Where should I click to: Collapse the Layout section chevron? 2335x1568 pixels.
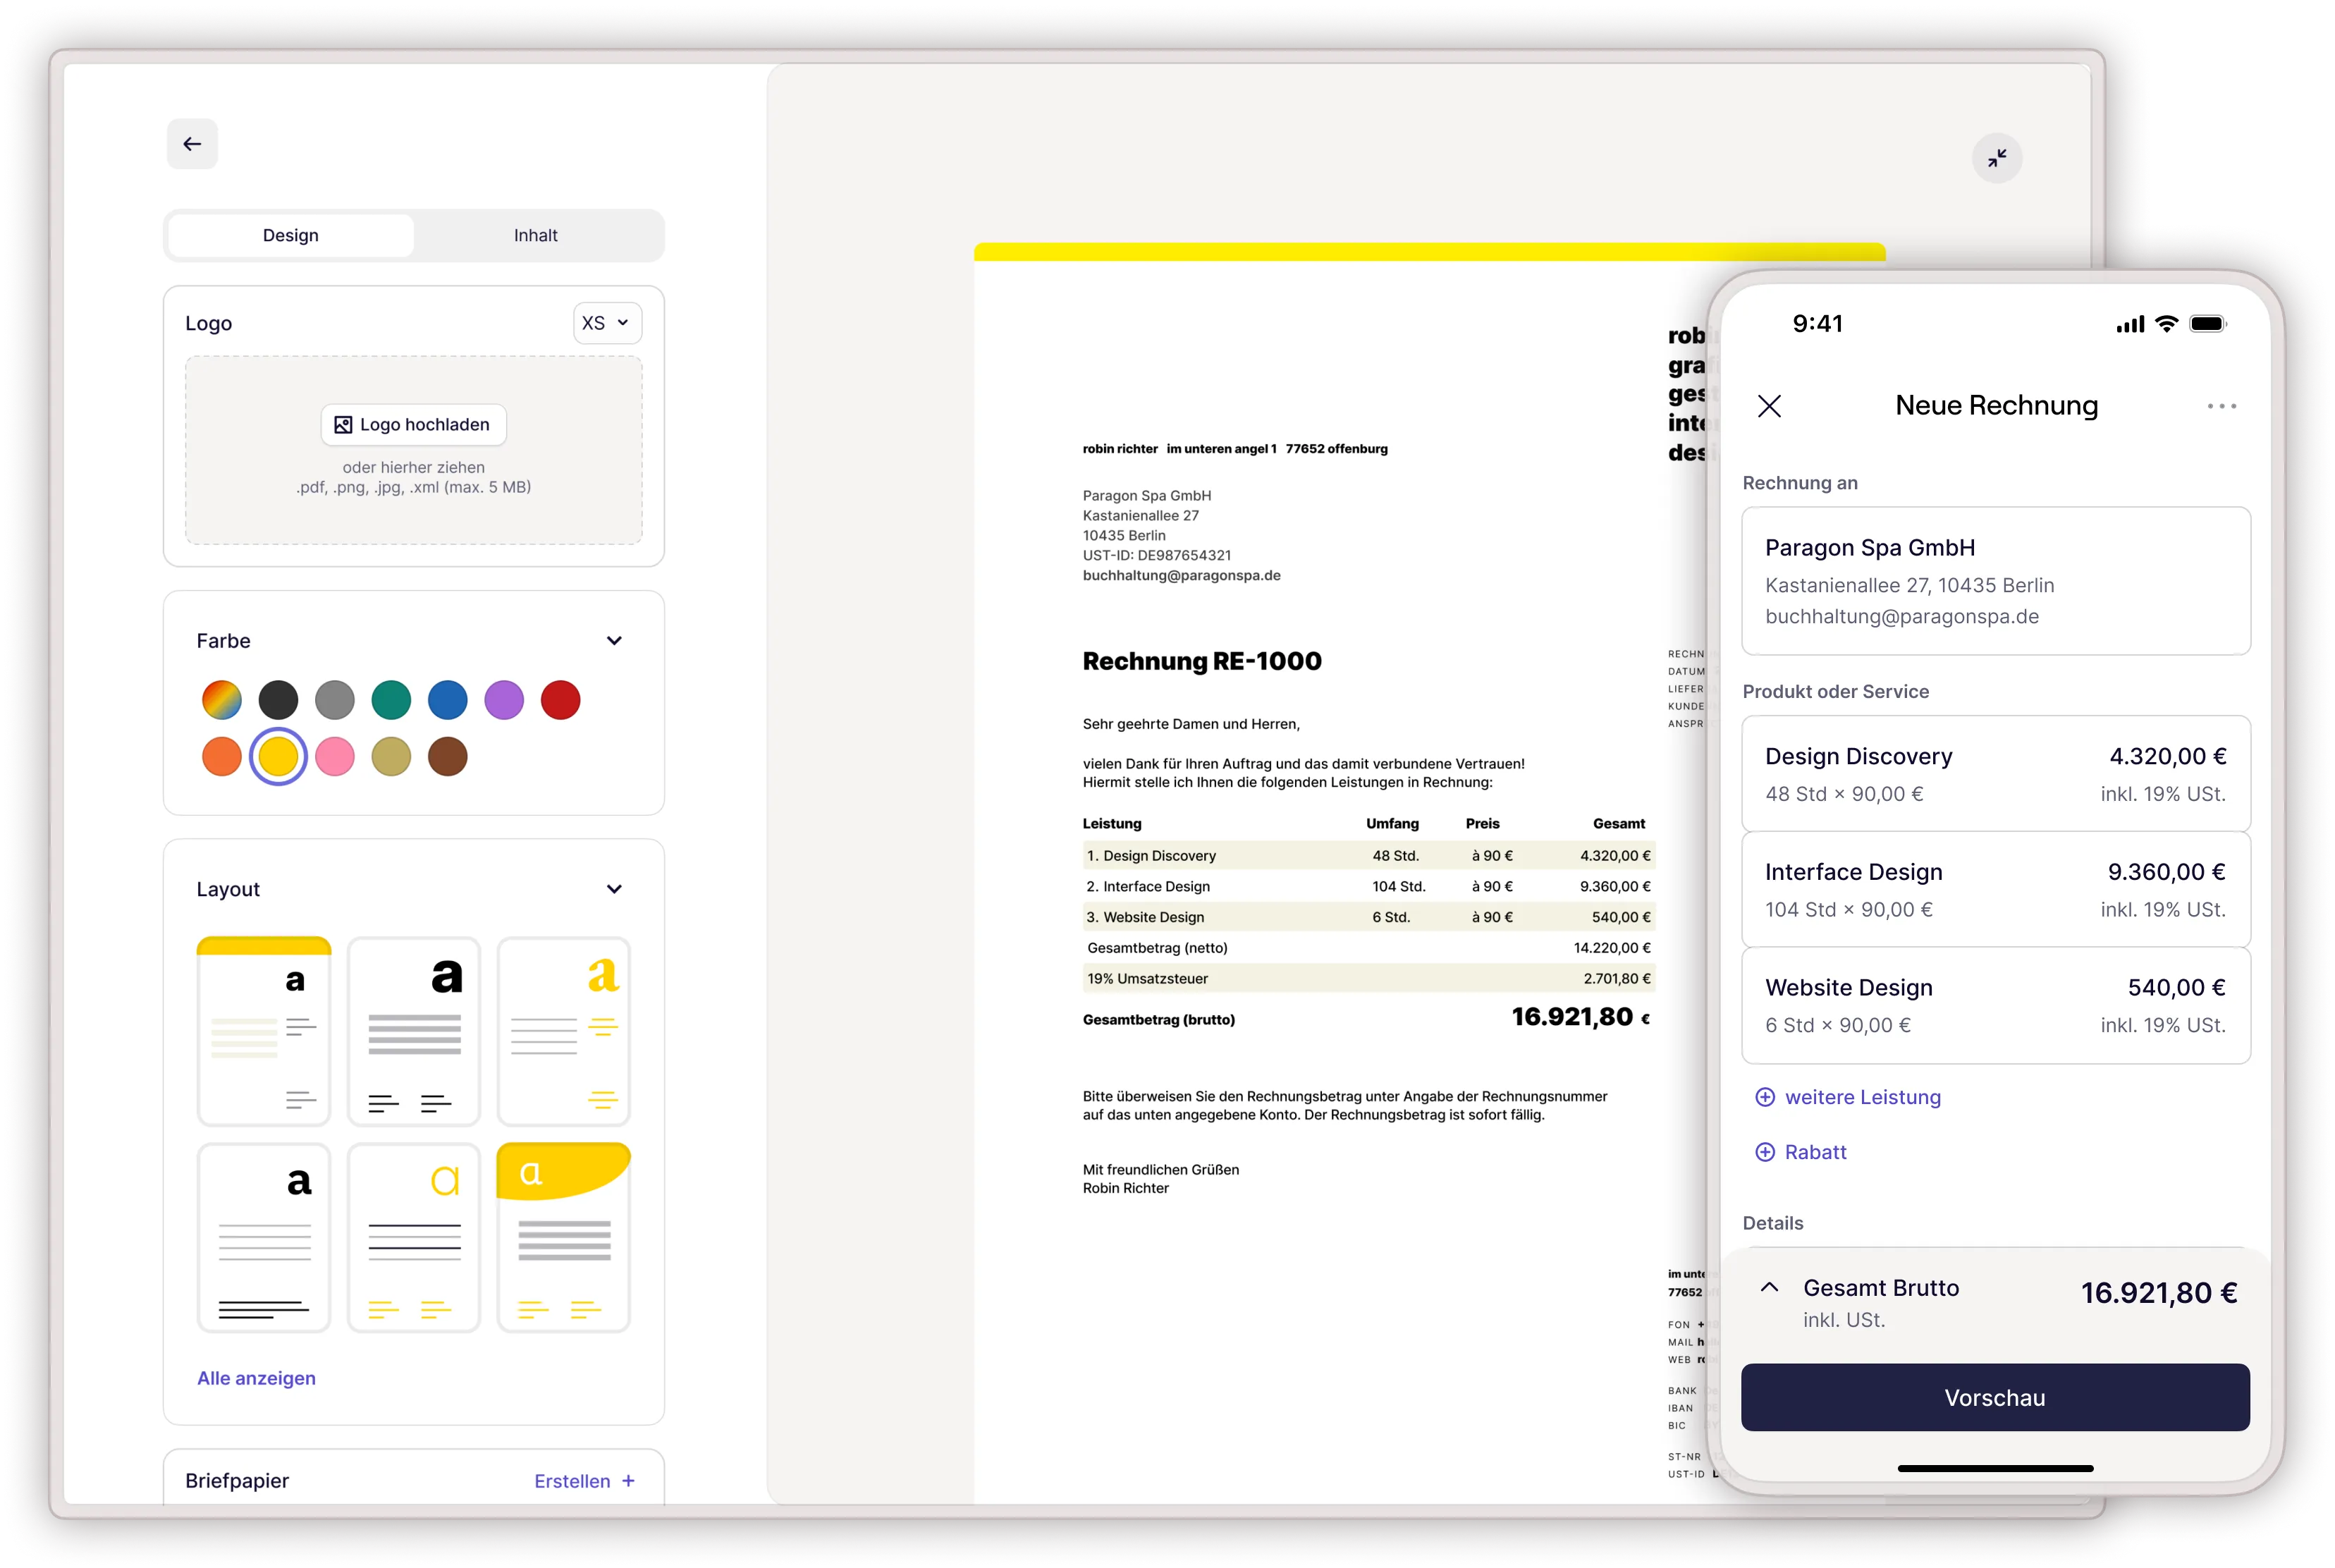point(614,889)
